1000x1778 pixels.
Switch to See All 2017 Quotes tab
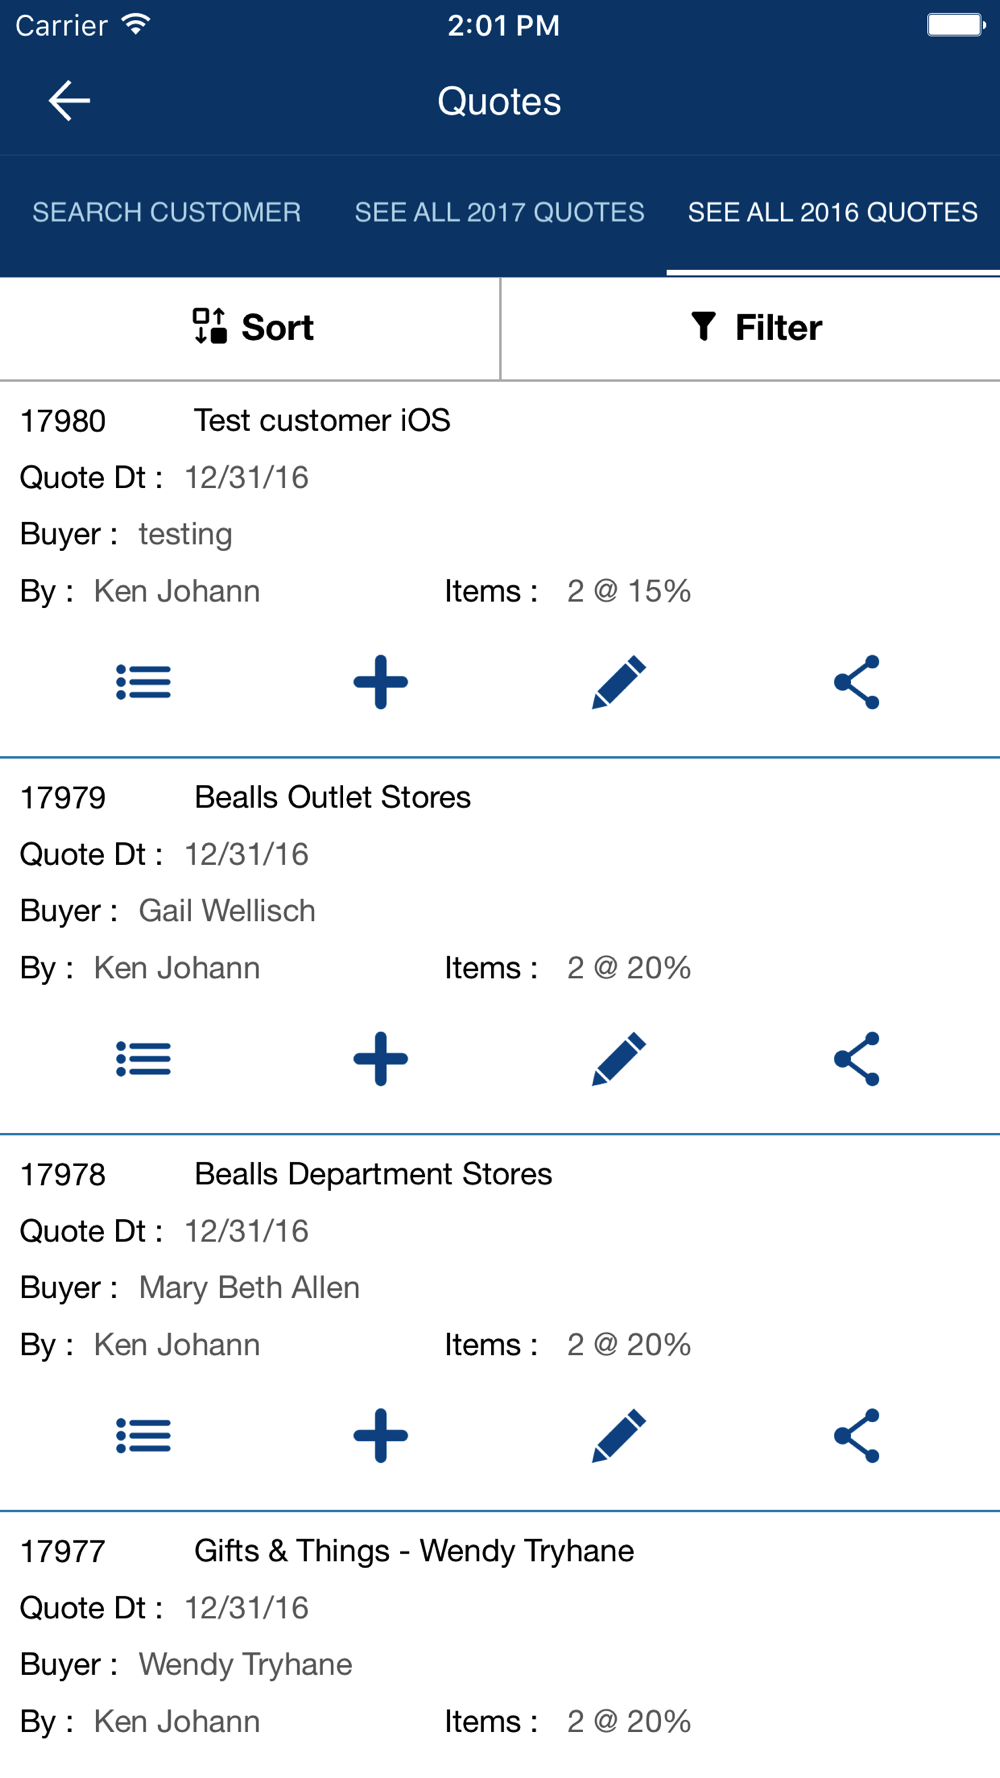pyautogui.click(x=500, y=213)
